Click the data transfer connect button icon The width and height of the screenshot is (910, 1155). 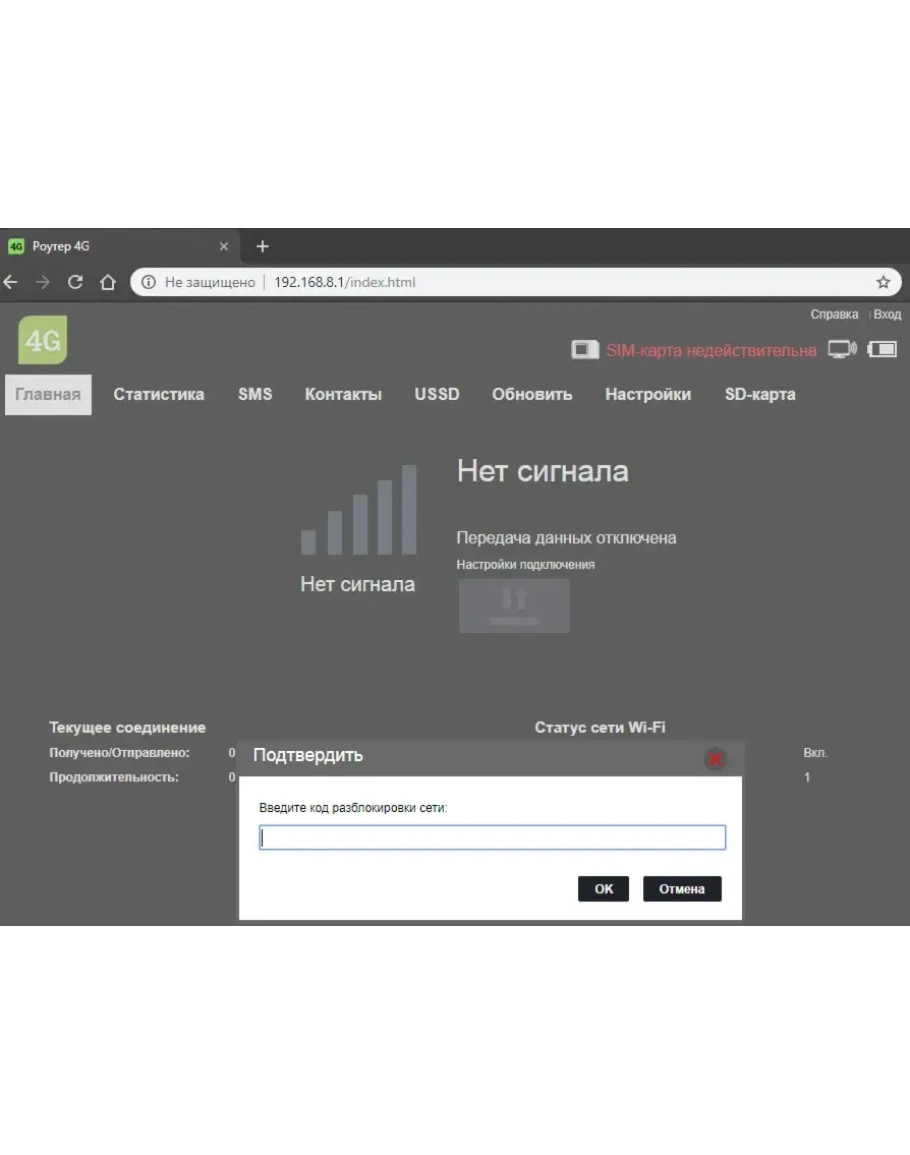click(514, 606)
